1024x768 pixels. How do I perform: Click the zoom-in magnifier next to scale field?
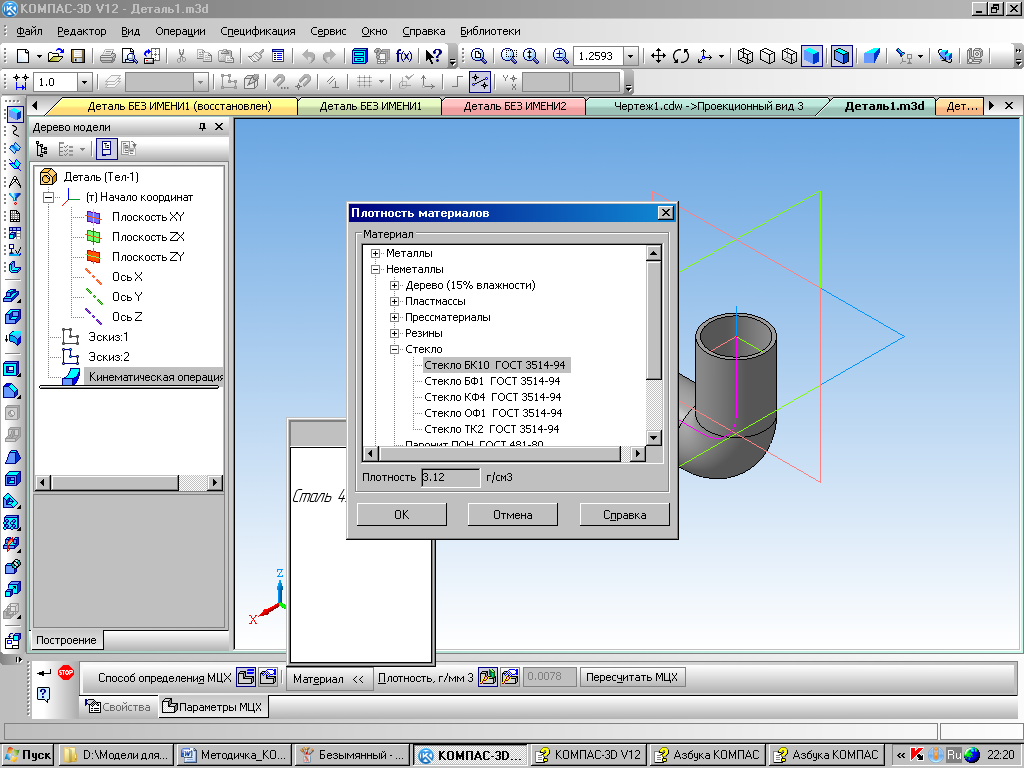560,56
